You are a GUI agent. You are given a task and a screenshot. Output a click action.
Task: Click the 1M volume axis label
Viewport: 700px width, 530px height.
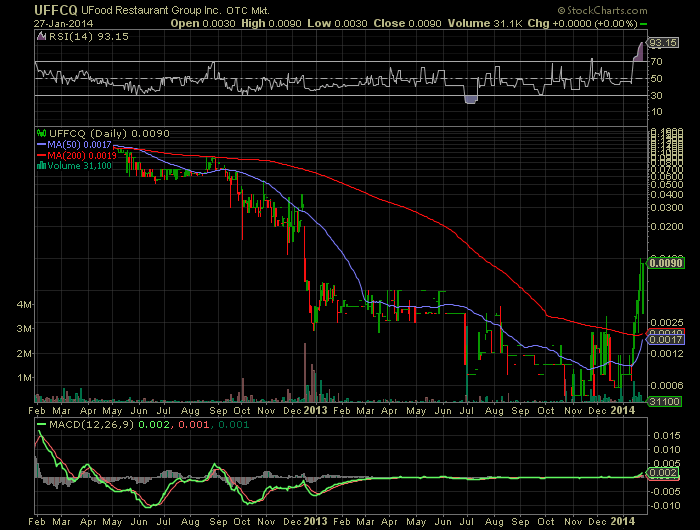[24, 378]
